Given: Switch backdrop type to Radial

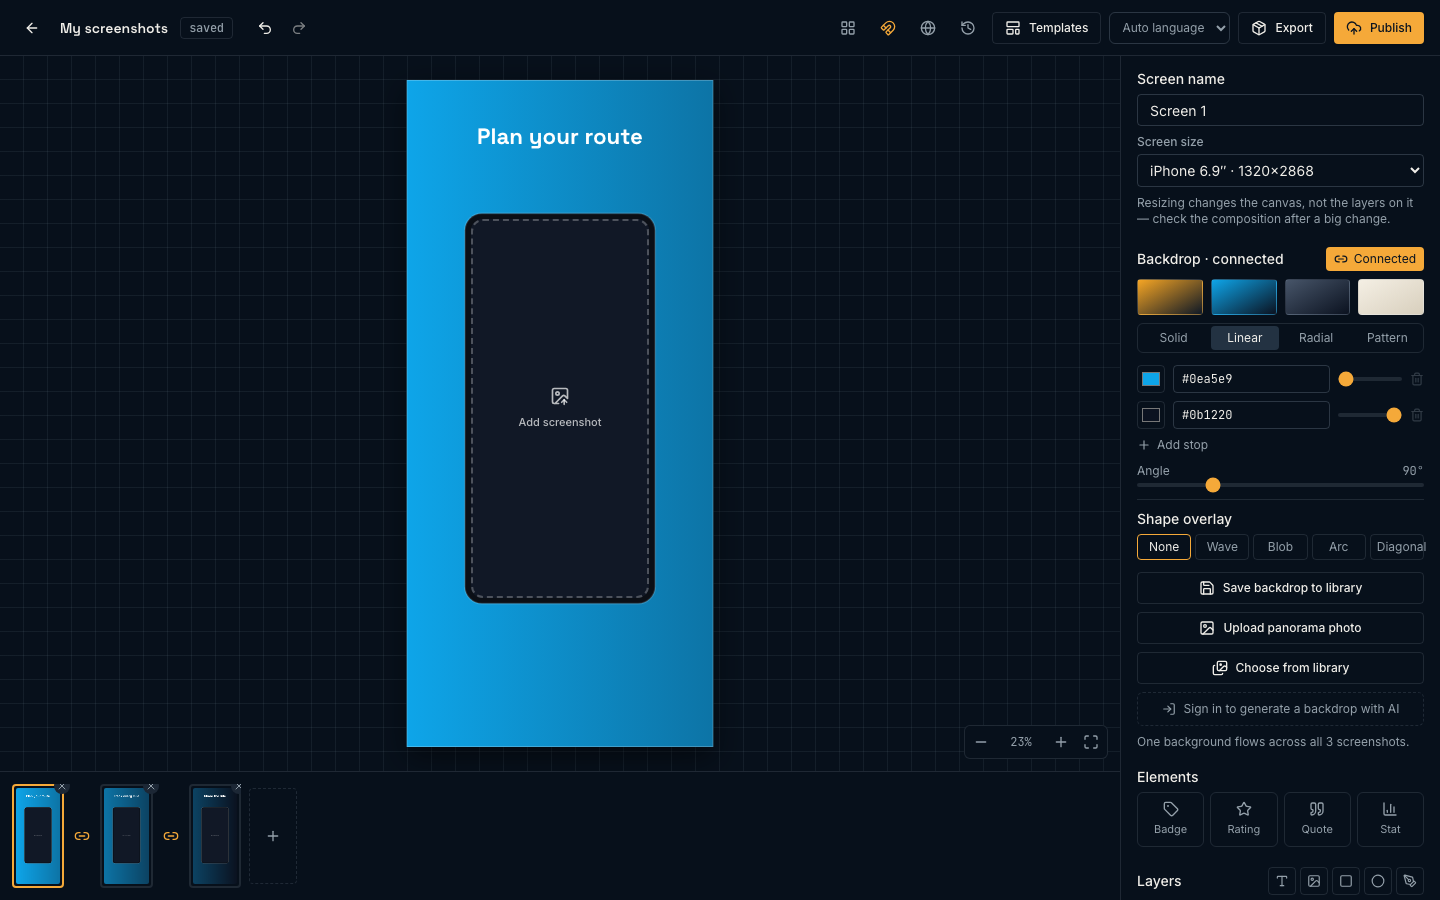Looking at the screenshot, I should tap(1316, 338).
